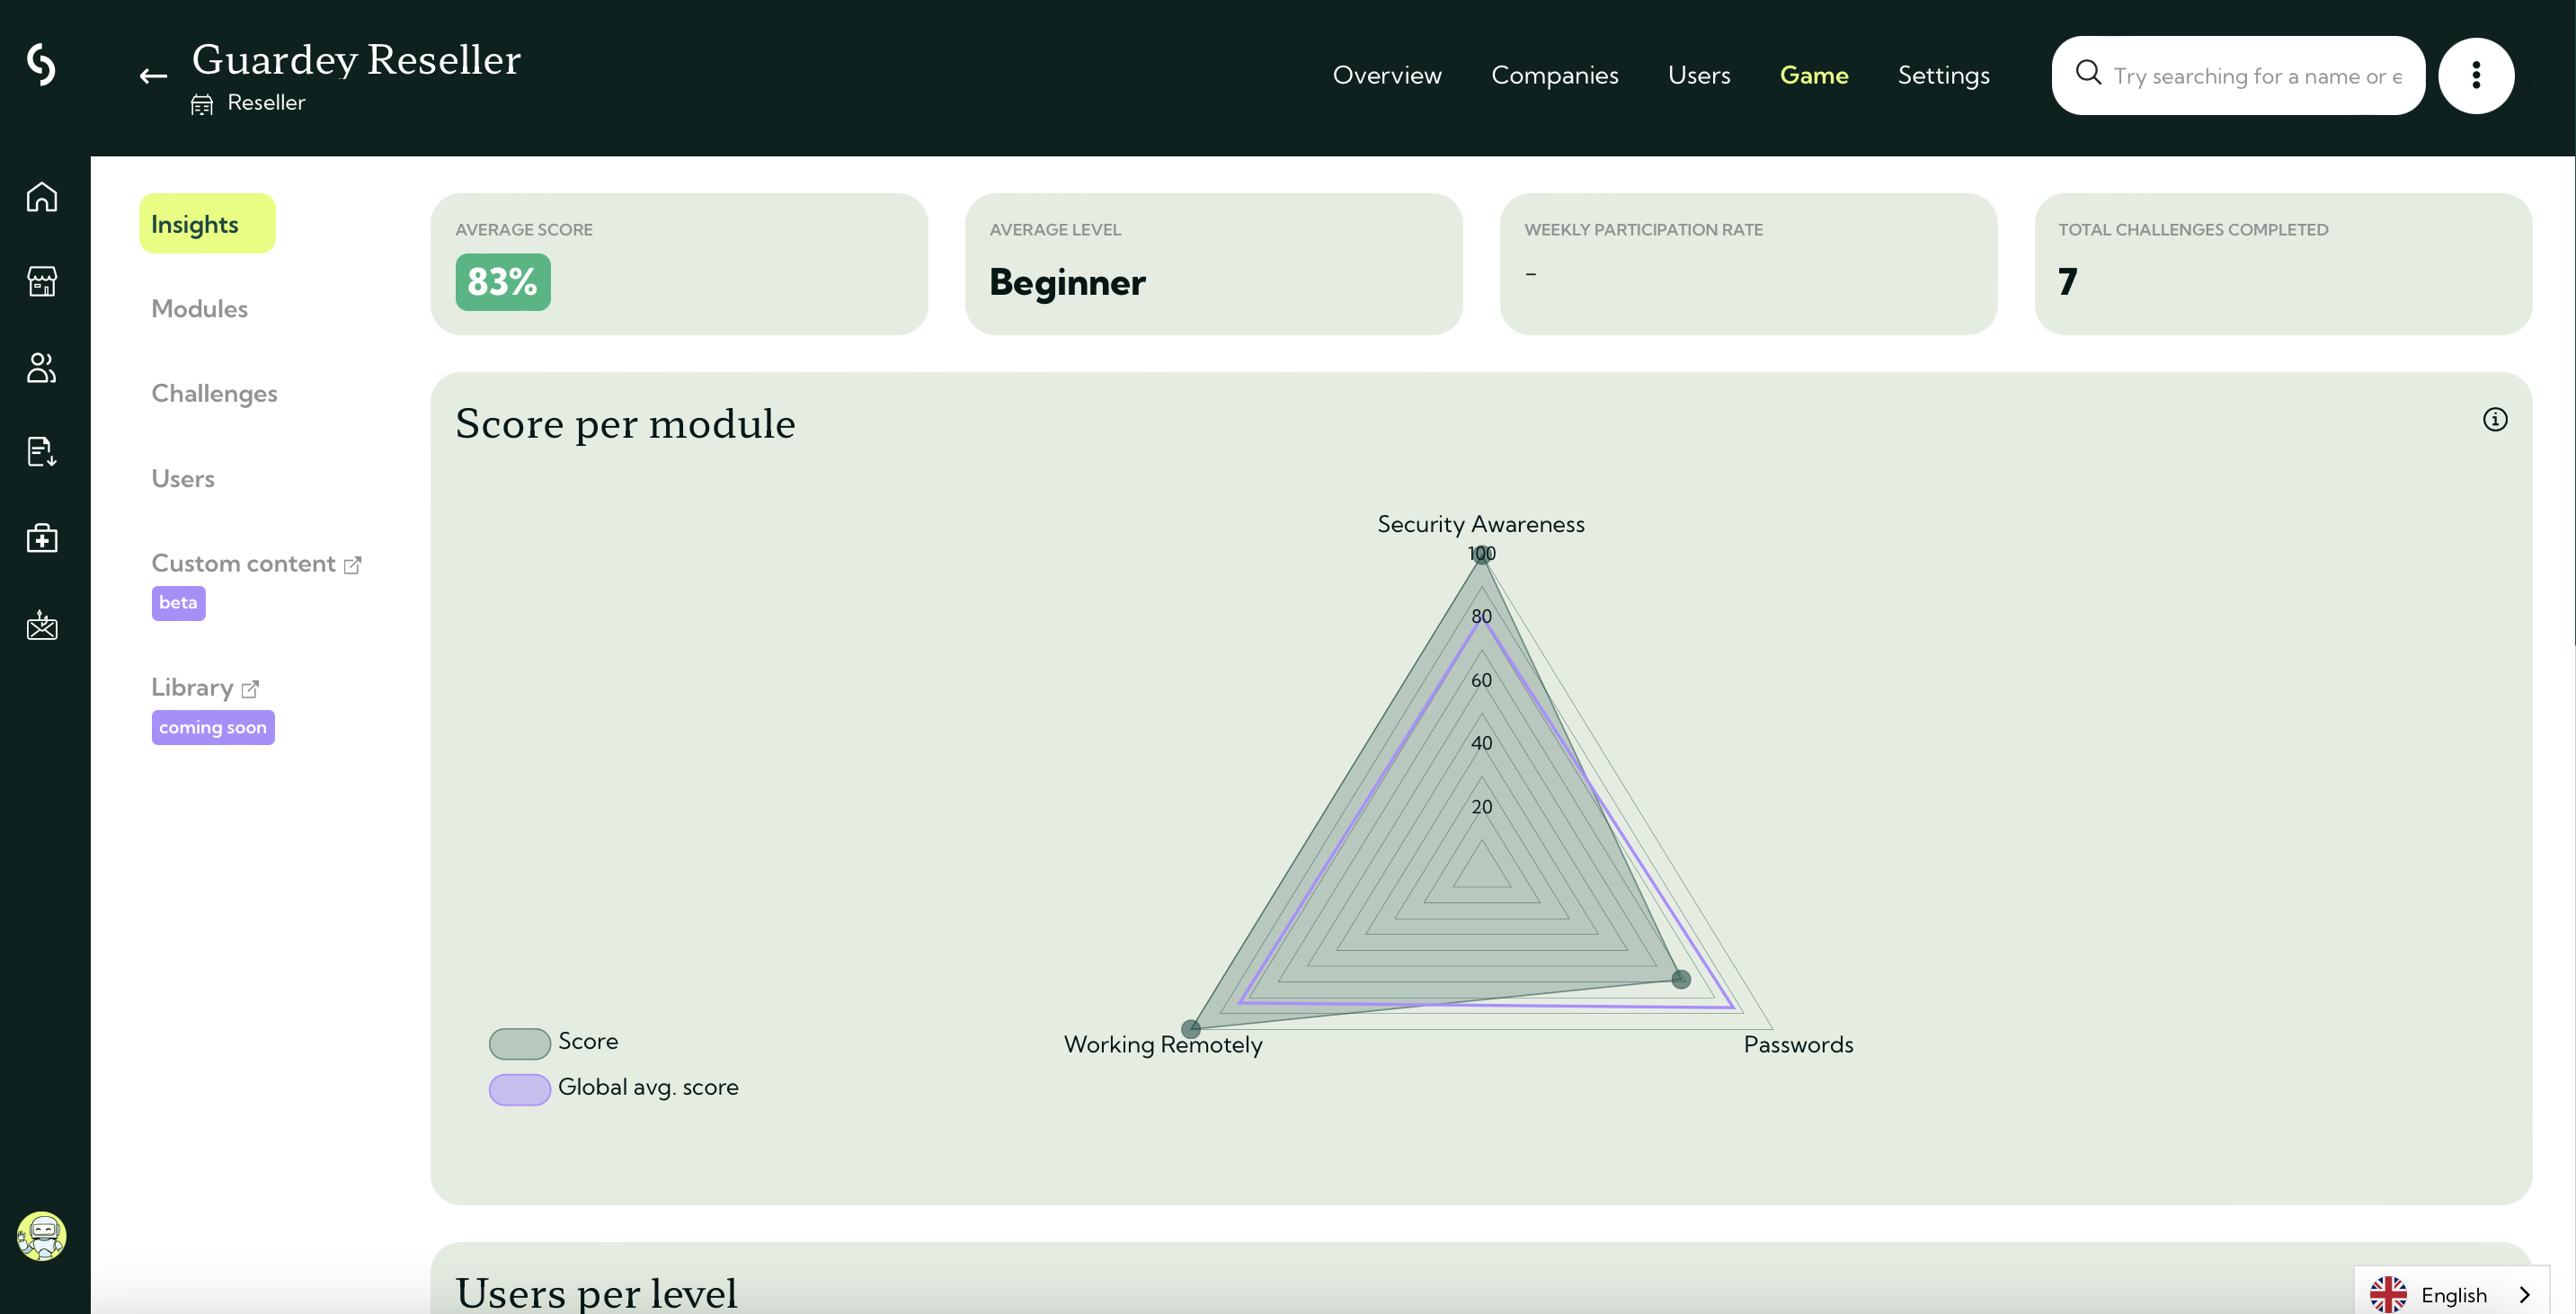The height and width of the screenshot is (1314, 2576).
Task: Select the first-aid kit sidebar icon
Action: (41, 538)
